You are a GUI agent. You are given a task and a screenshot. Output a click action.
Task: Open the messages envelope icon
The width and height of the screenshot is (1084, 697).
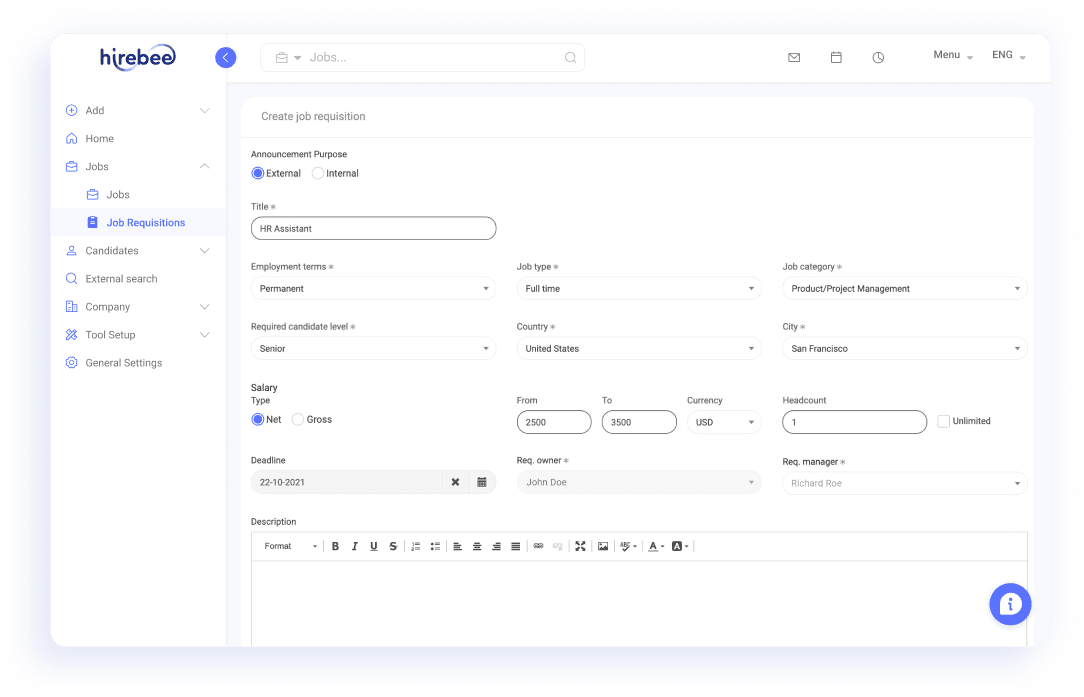794,57
